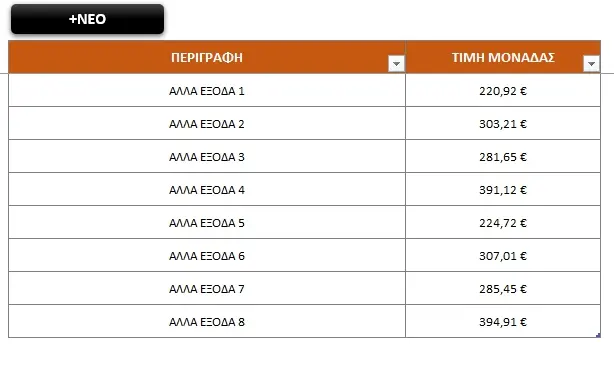Select the ΑΛΛΑ ΕΞΟΔΑ 5 cell
The width and height of the screenshot is (614, 366).
(207, 222)
